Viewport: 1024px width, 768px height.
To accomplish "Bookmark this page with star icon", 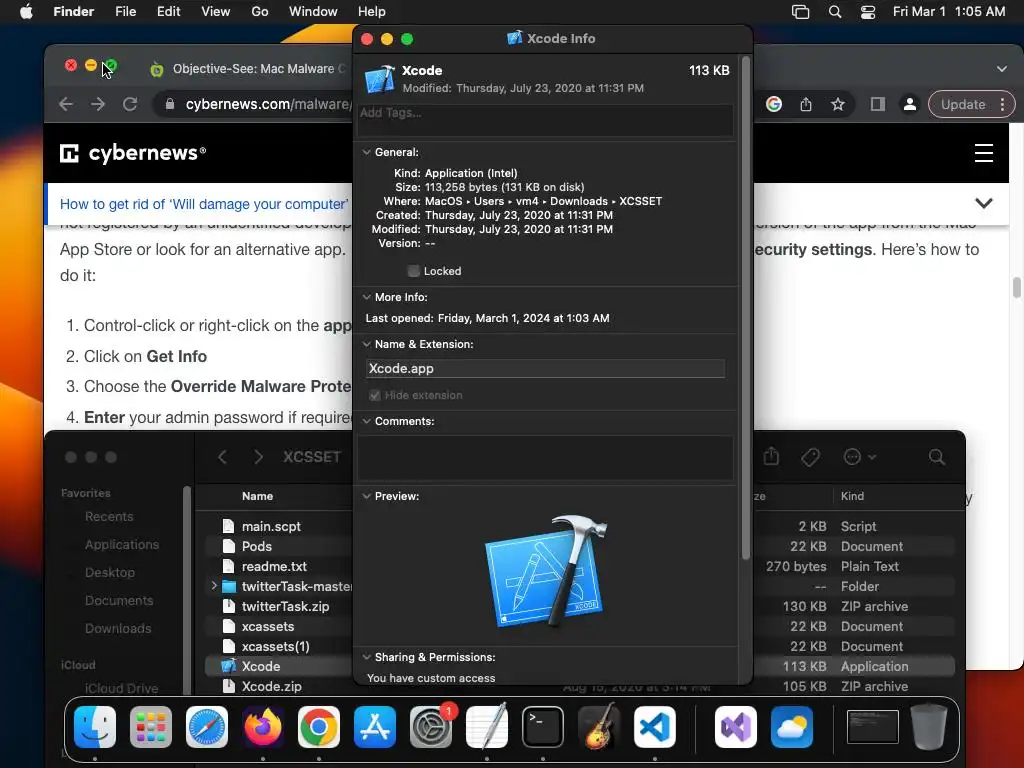I will coord(838,104).
